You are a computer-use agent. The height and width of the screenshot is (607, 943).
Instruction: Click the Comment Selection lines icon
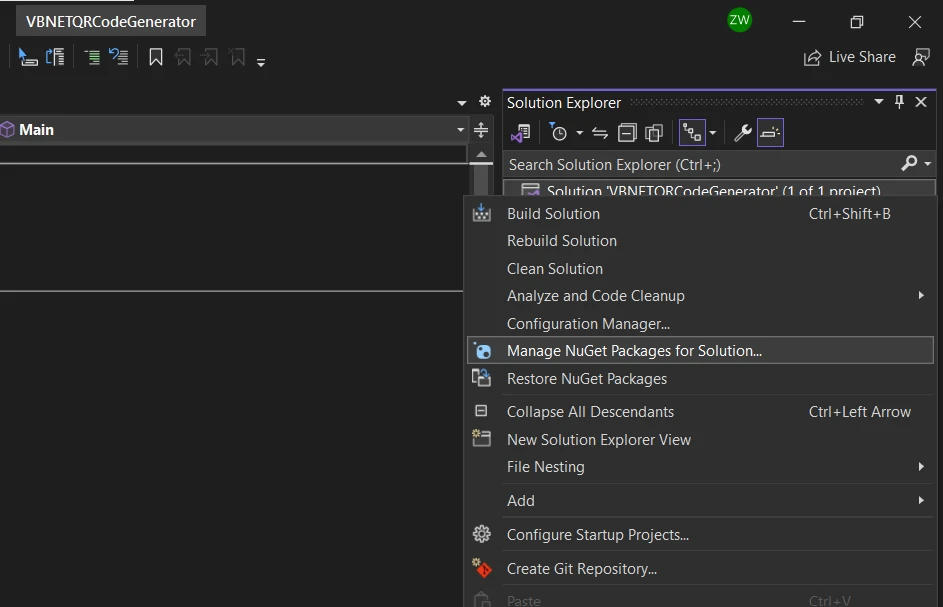(x=92, y=58)
